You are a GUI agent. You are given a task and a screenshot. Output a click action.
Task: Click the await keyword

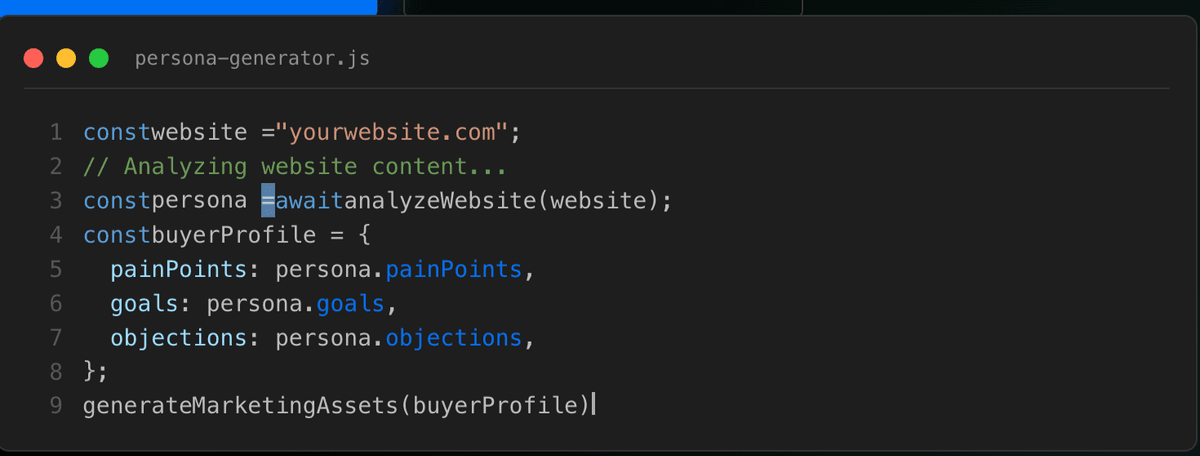coord(309,201)
